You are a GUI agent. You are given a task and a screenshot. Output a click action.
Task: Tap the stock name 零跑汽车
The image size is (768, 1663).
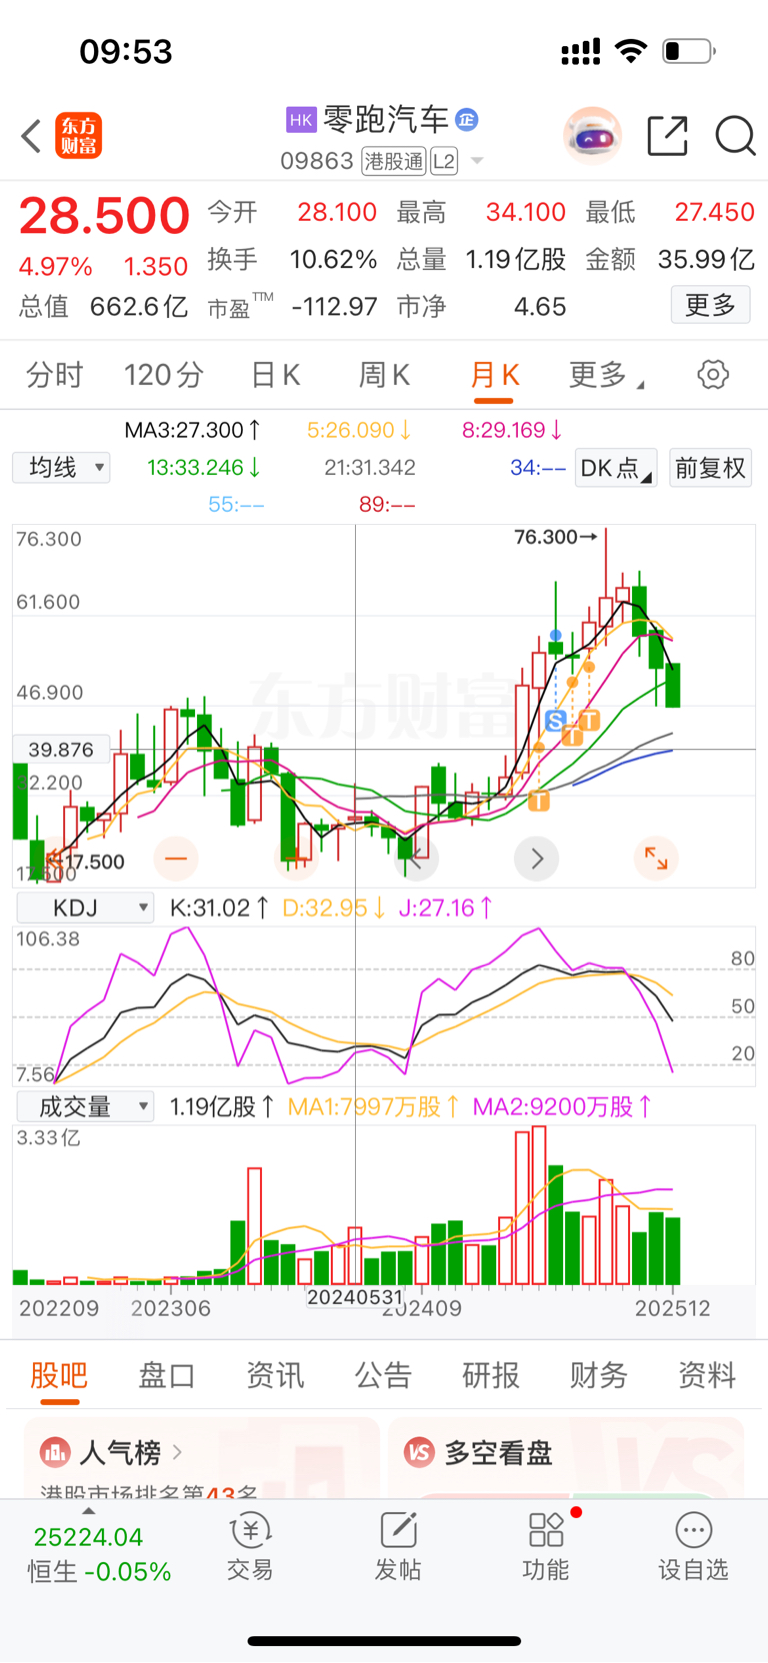[x=386, y=120]
